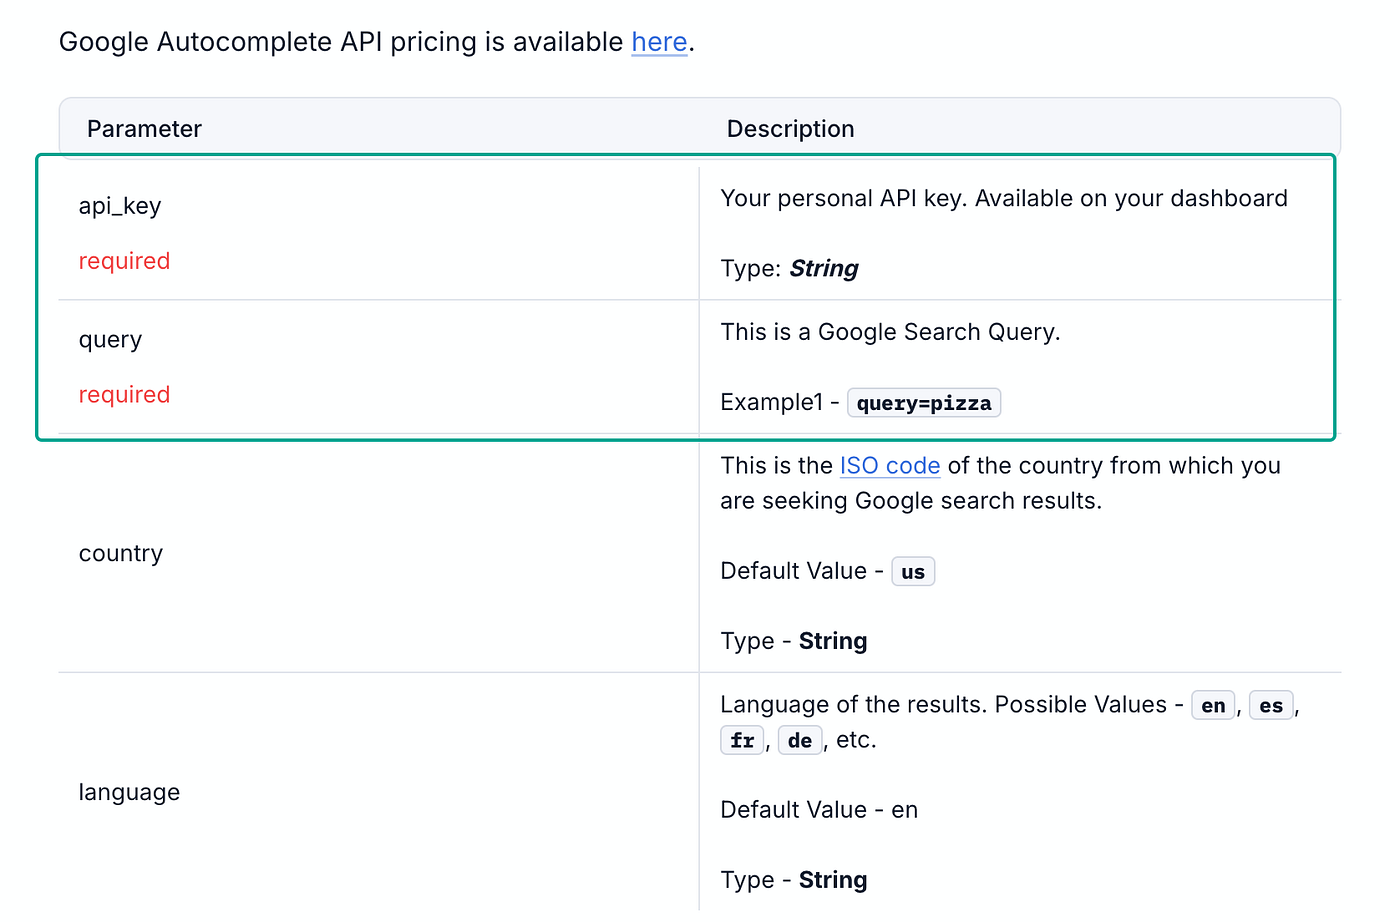Click the query=pizza code snippet
This screenshot has height=922, width=1400.
tap(923, 403)
